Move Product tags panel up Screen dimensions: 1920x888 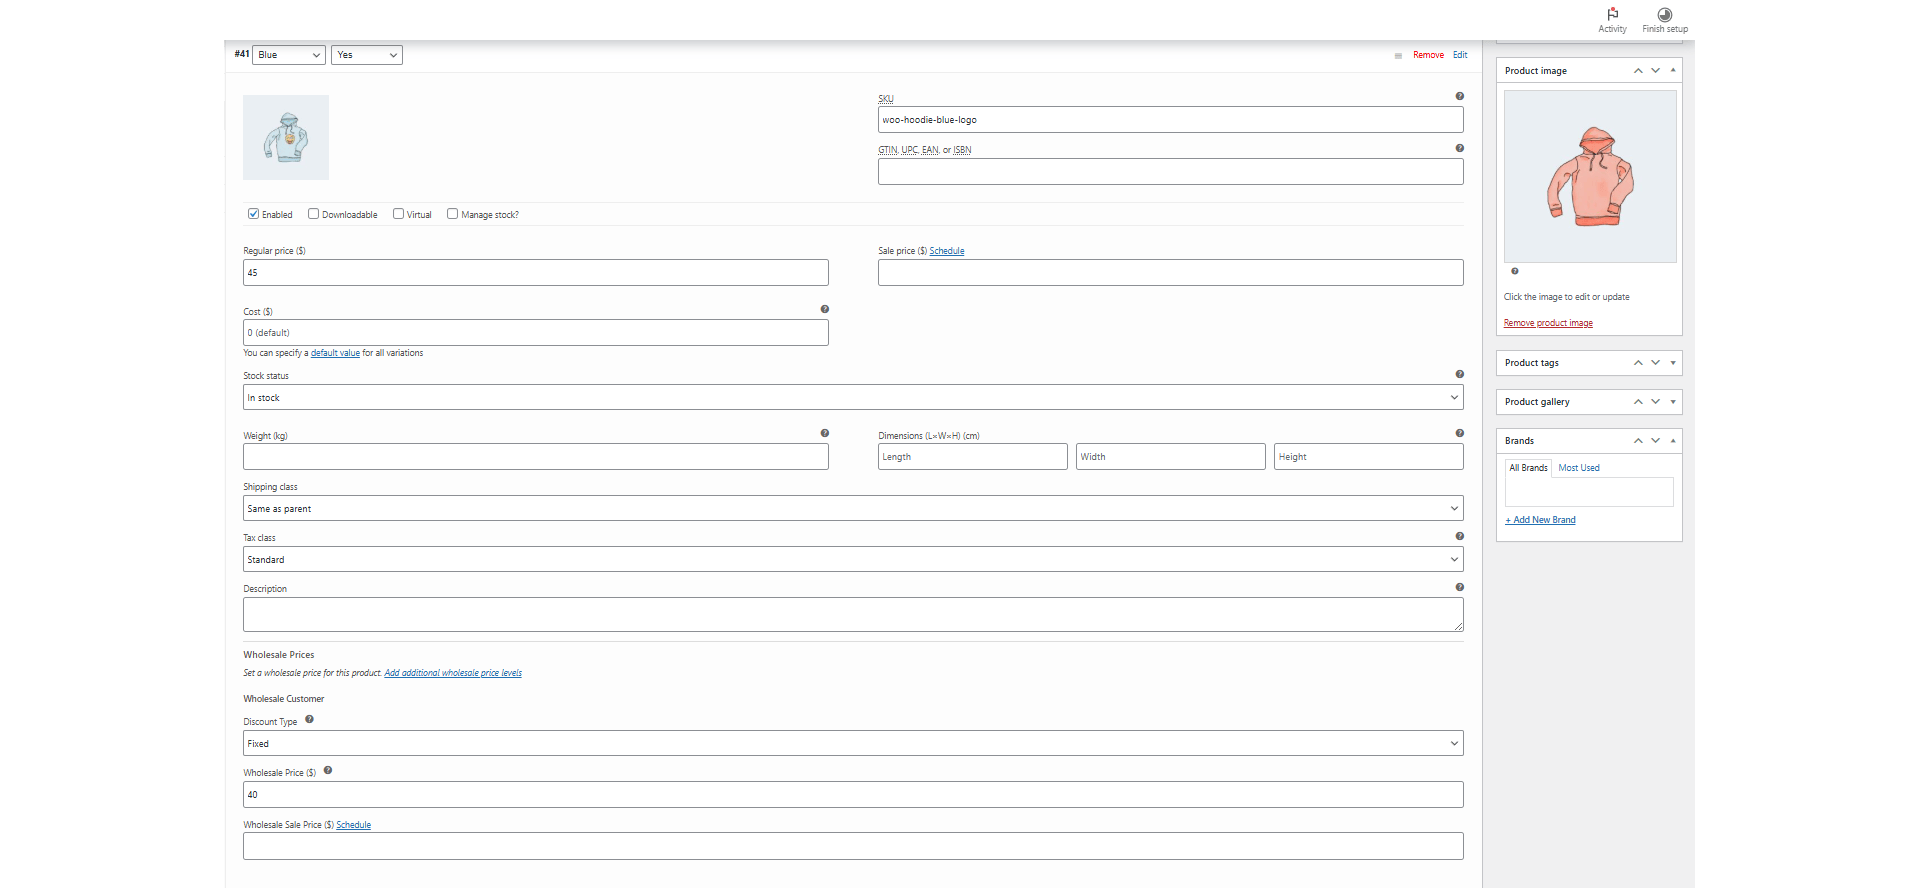pyautogui.click(x=1638, y=363)
